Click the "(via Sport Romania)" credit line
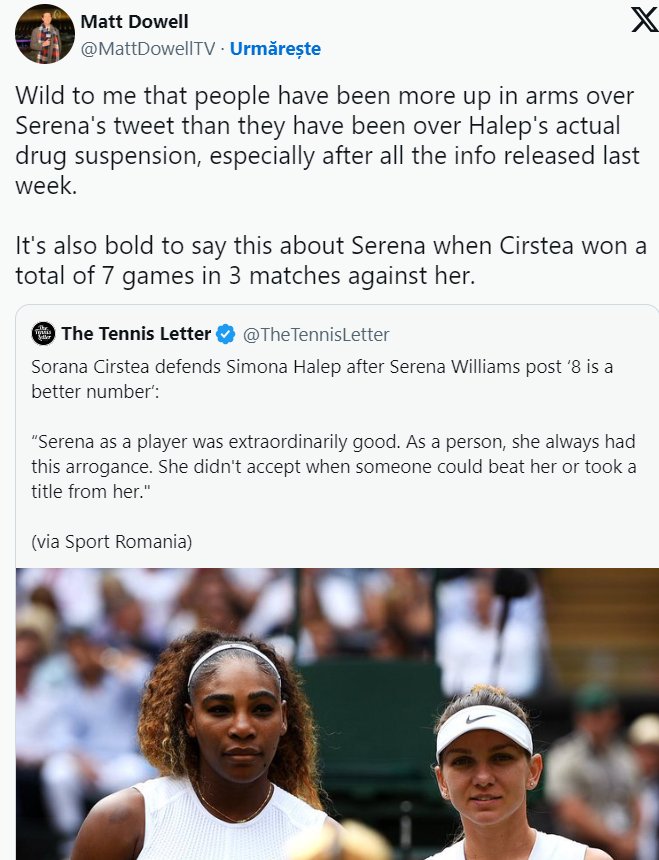Image resolution: width=659 pixels, height=860 pixels. (x=111, y=541)
